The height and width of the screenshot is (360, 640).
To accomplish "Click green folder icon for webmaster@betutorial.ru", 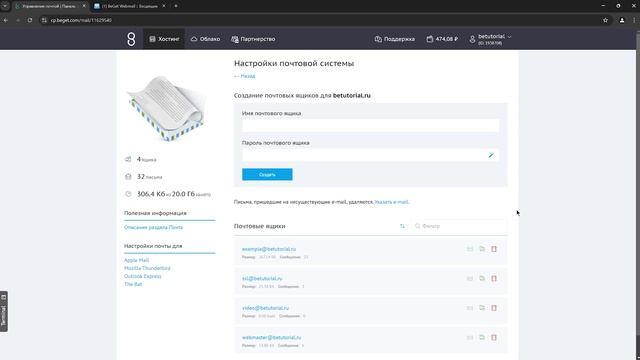I will pyautogui.click(x=482, y=338).
